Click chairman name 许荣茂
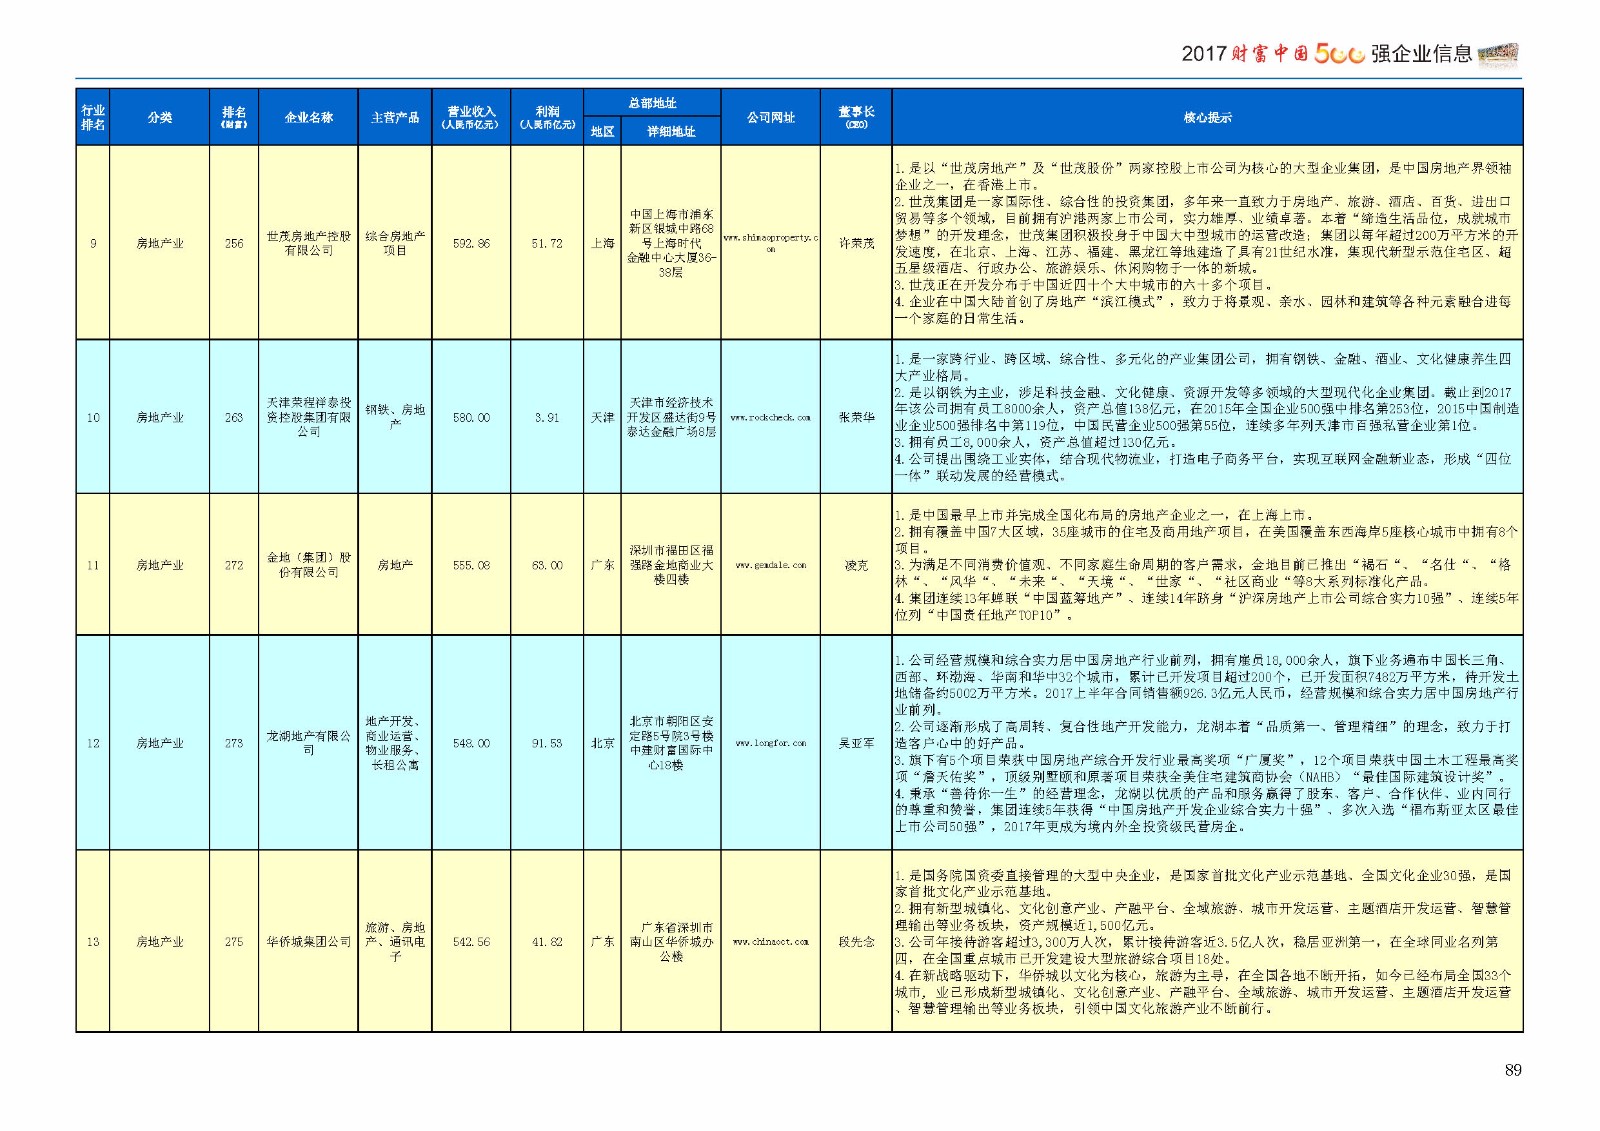This screenshot has width=1600, height=1131. (x=856, y=243)
